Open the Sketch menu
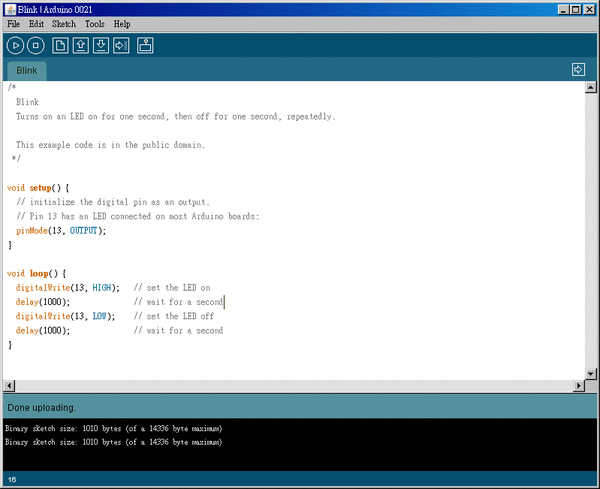This screenshot has height=489, width=600. (64, 24)
